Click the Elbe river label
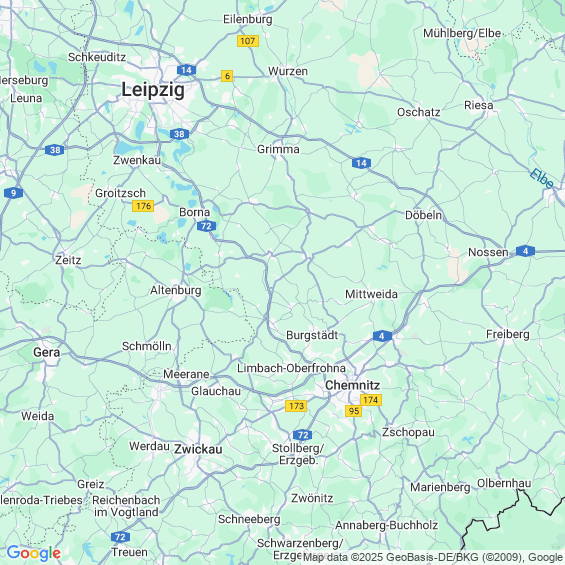Image resolution: width=565 pixels, height=565 pixels. click(542, 178)
